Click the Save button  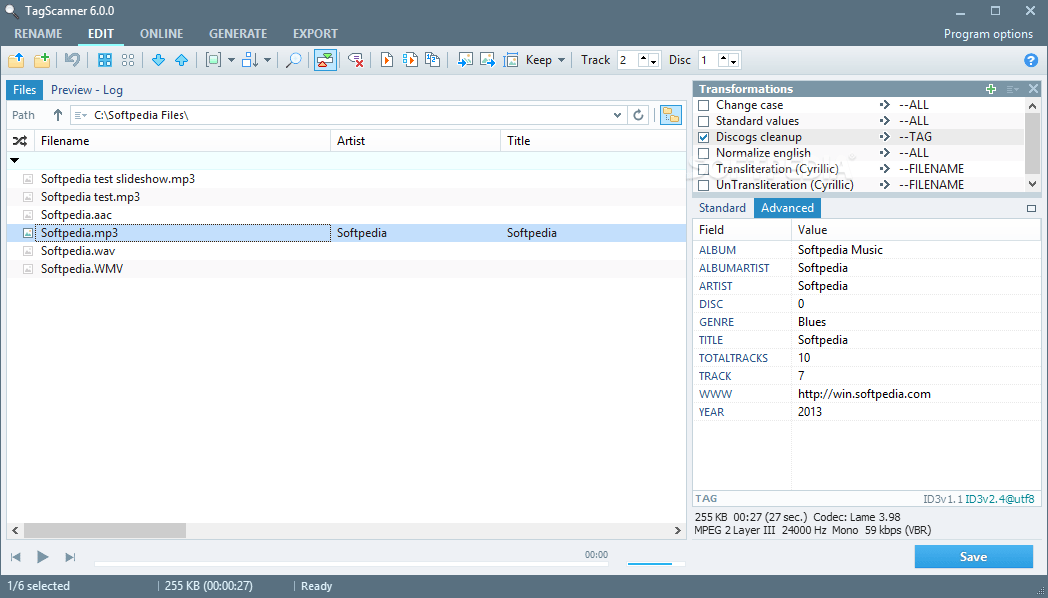pos(973,556)
